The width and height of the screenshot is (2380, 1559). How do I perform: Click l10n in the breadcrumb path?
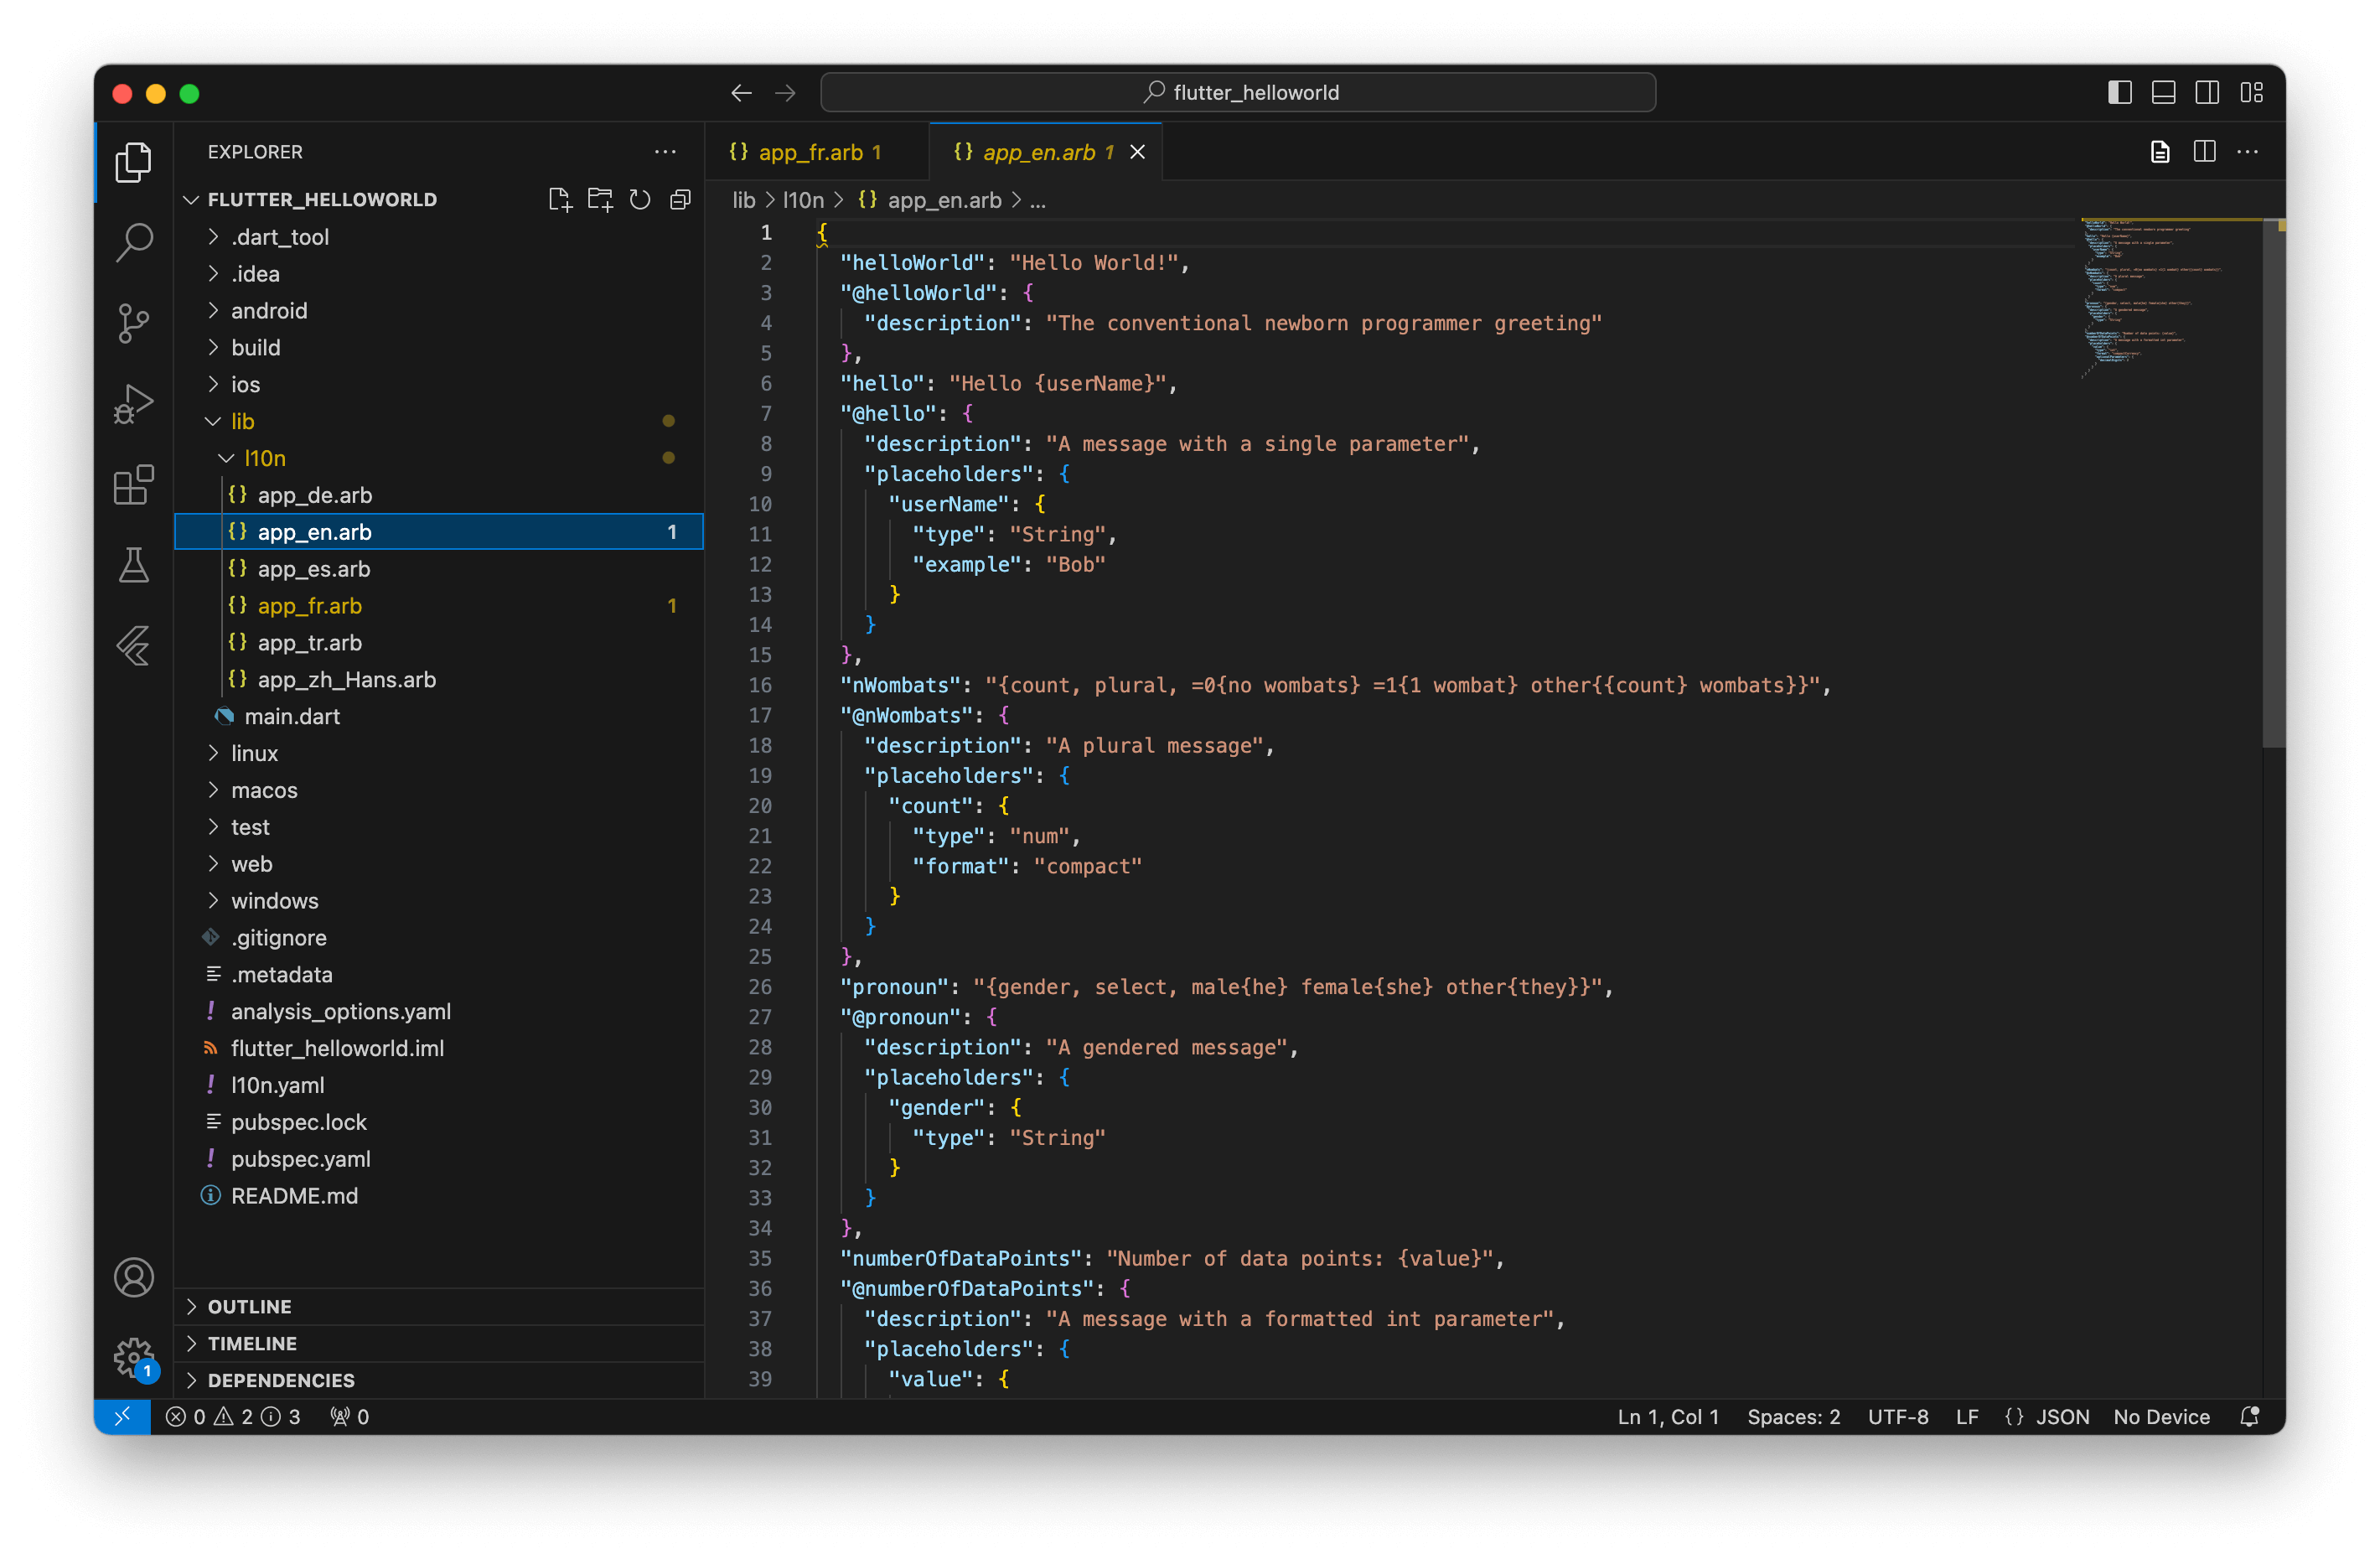coord(803,200)
